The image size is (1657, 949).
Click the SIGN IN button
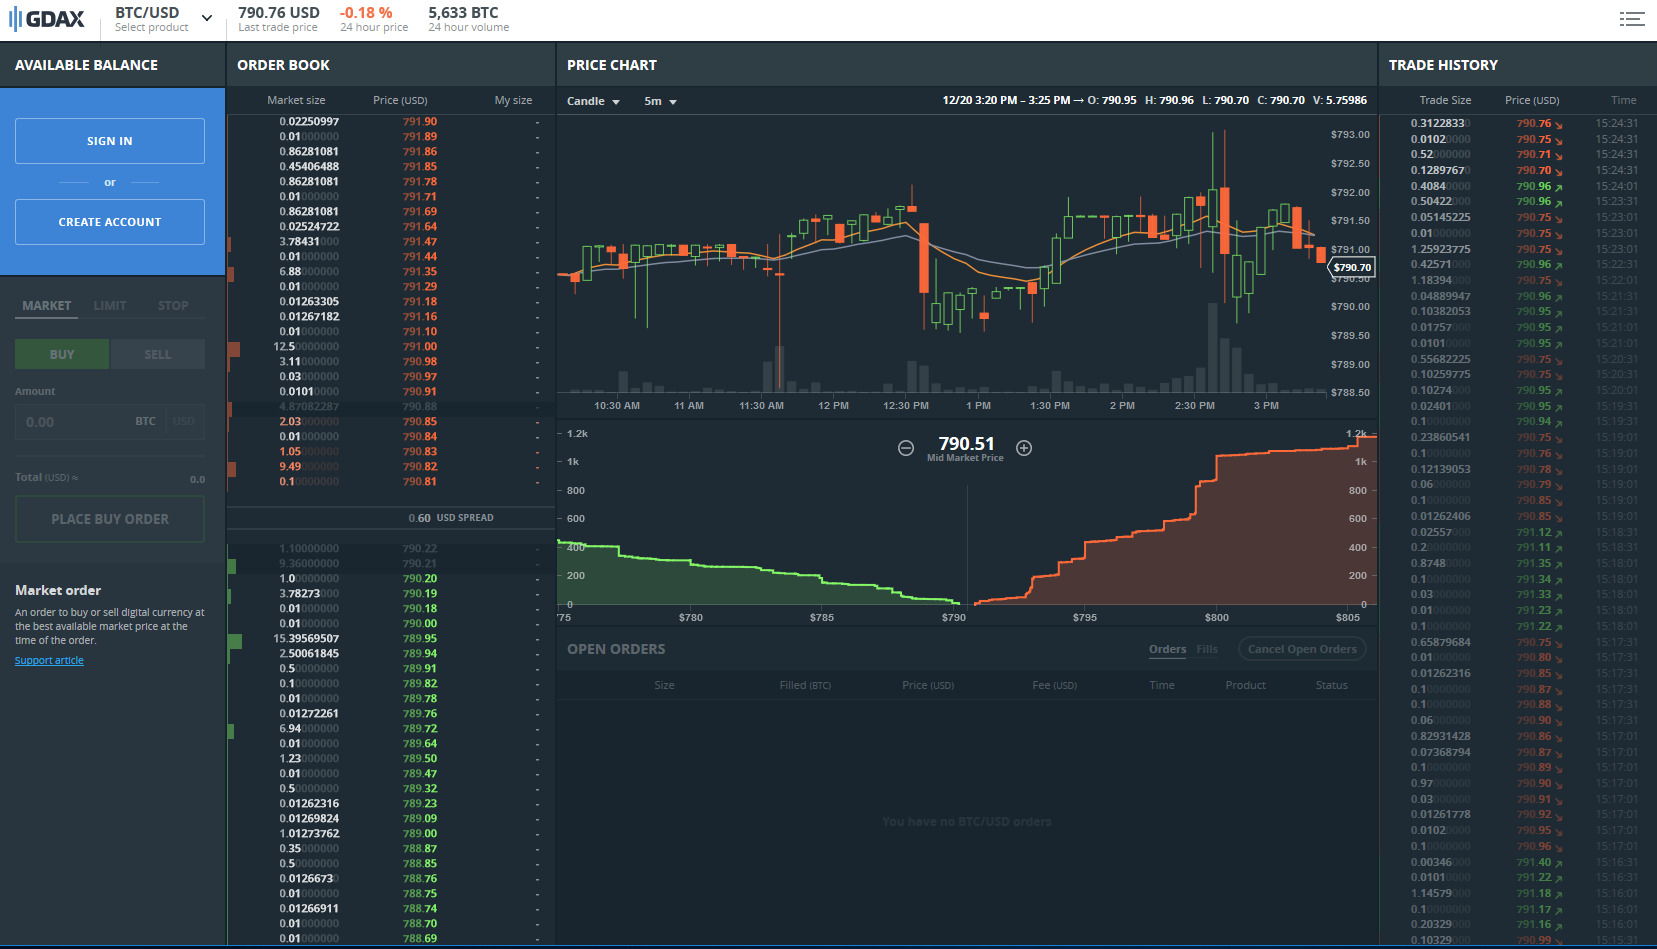point(110,141)
